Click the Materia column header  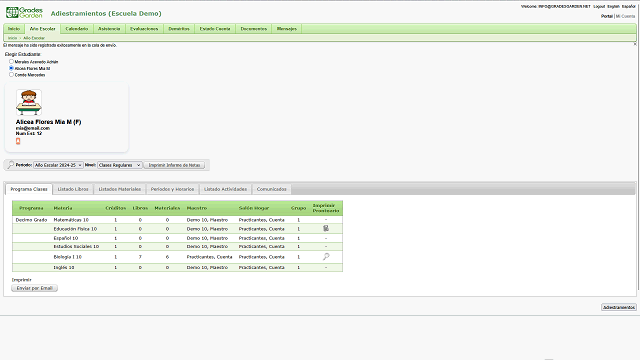click(x=63, y=208)
